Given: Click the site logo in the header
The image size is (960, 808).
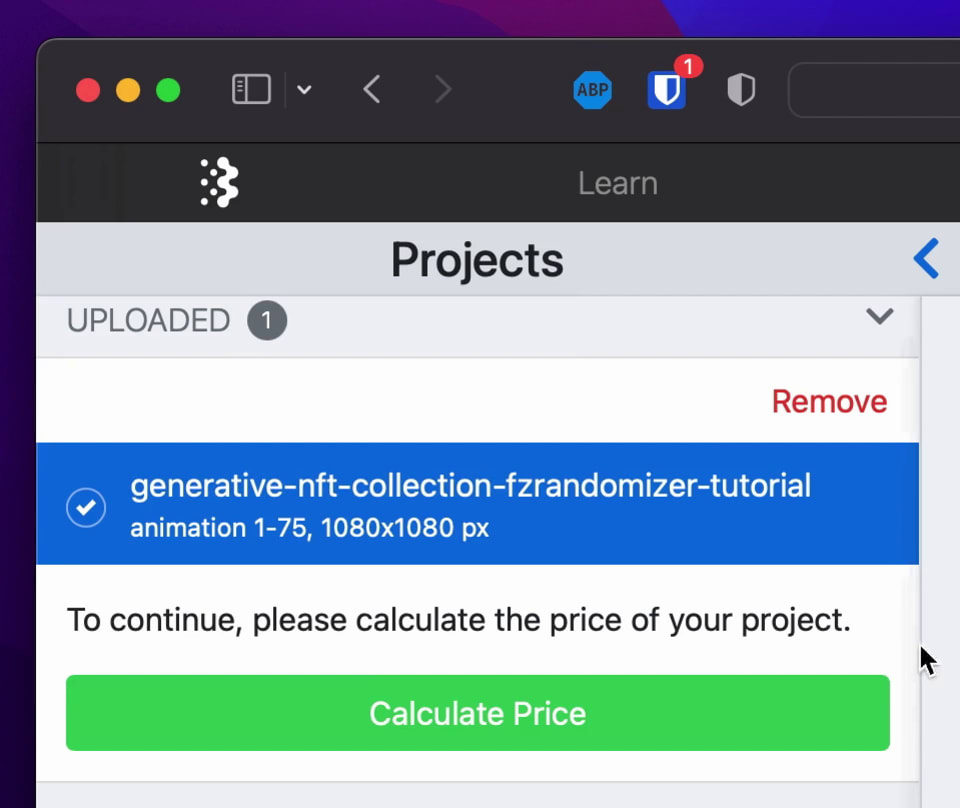Looking at the screenshot, I should tap(218, 182).
